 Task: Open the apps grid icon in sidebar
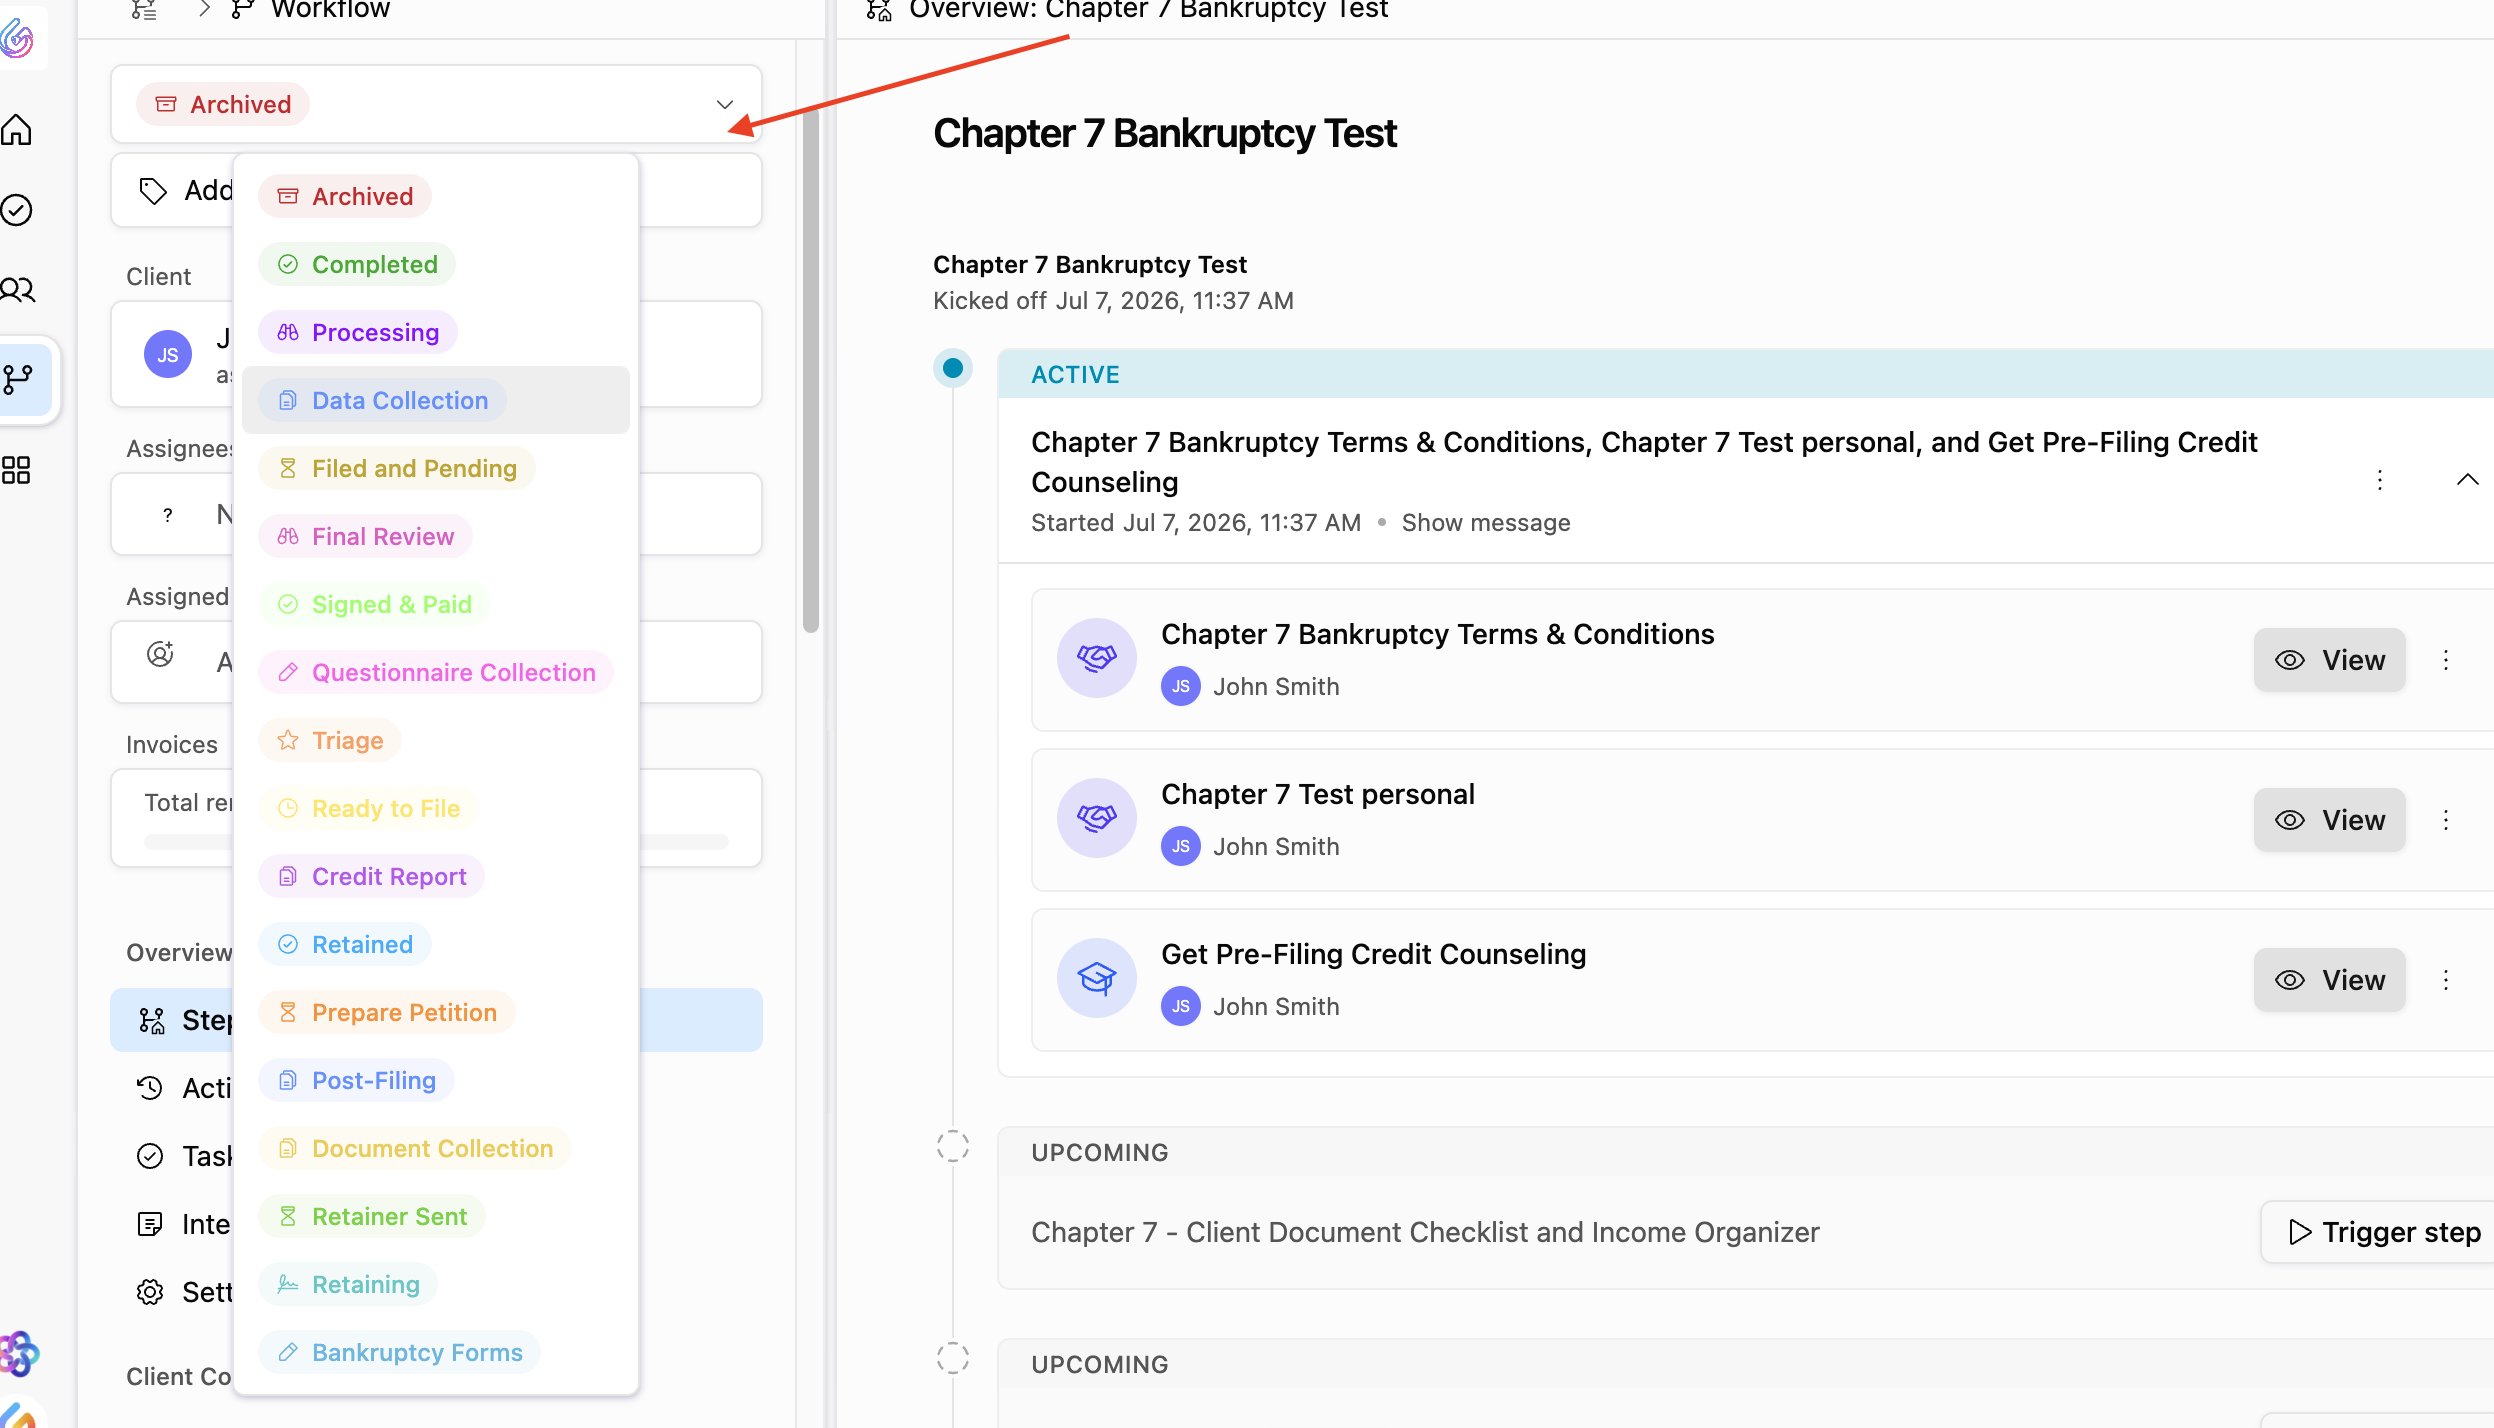(x=17, y=470)
